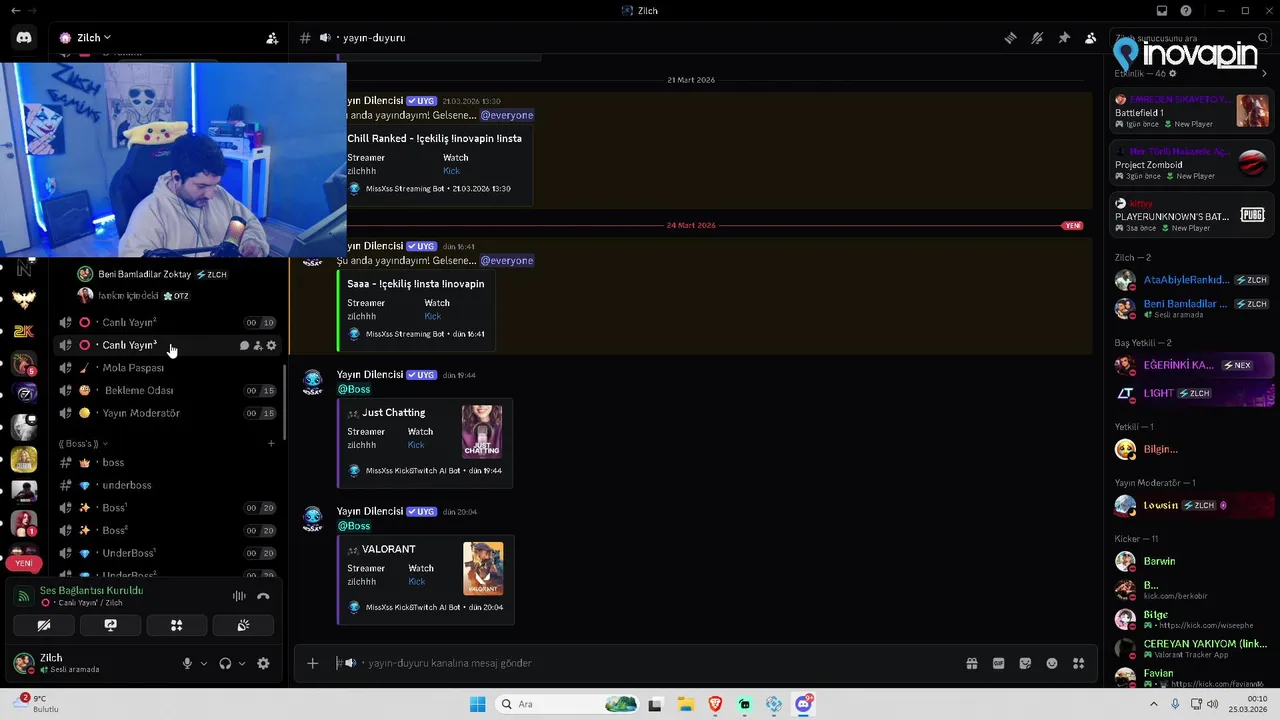The image size is (1280, 720).
Task: Focus the yayın-duyuru message input field
Action: [x=645, y=663]
